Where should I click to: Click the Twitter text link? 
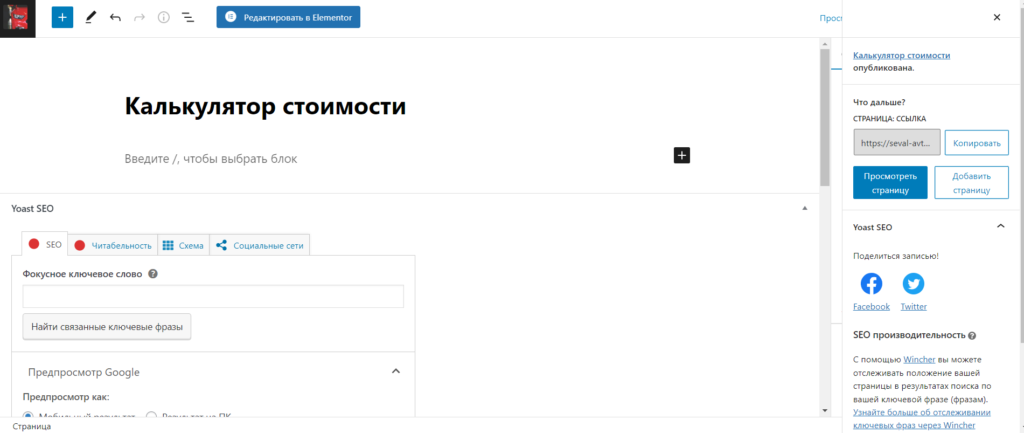tap(913, 307)
